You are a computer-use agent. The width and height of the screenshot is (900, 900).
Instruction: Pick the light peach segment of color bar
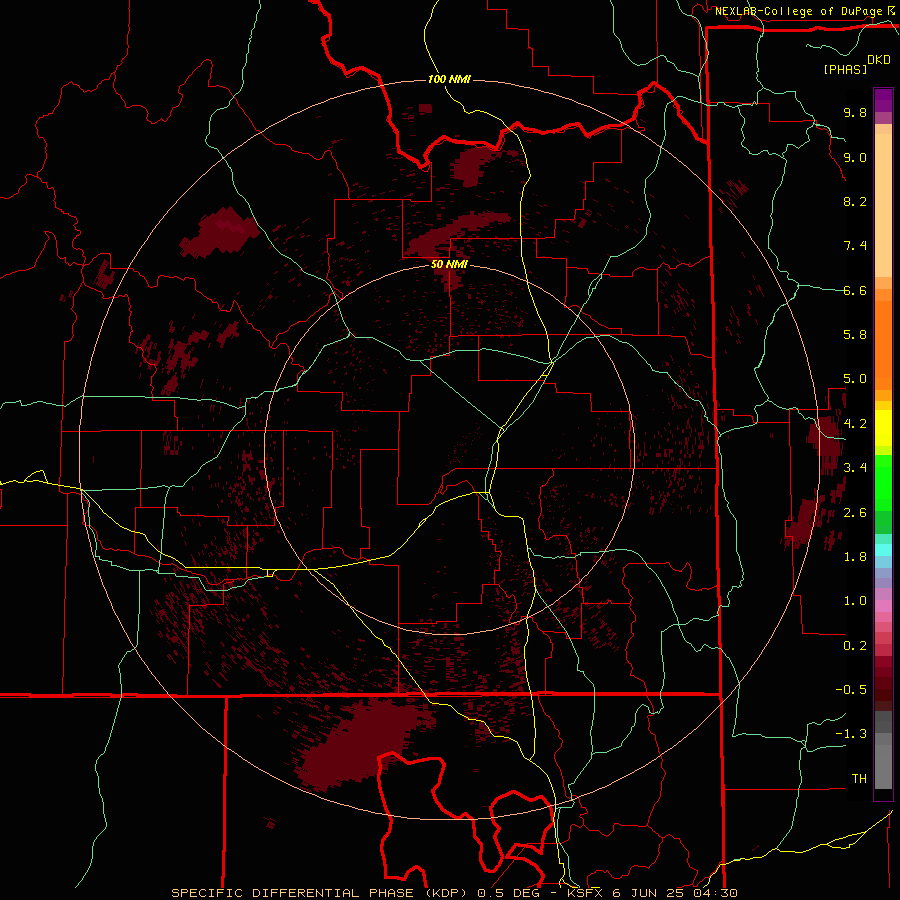[x=883, y=205]
